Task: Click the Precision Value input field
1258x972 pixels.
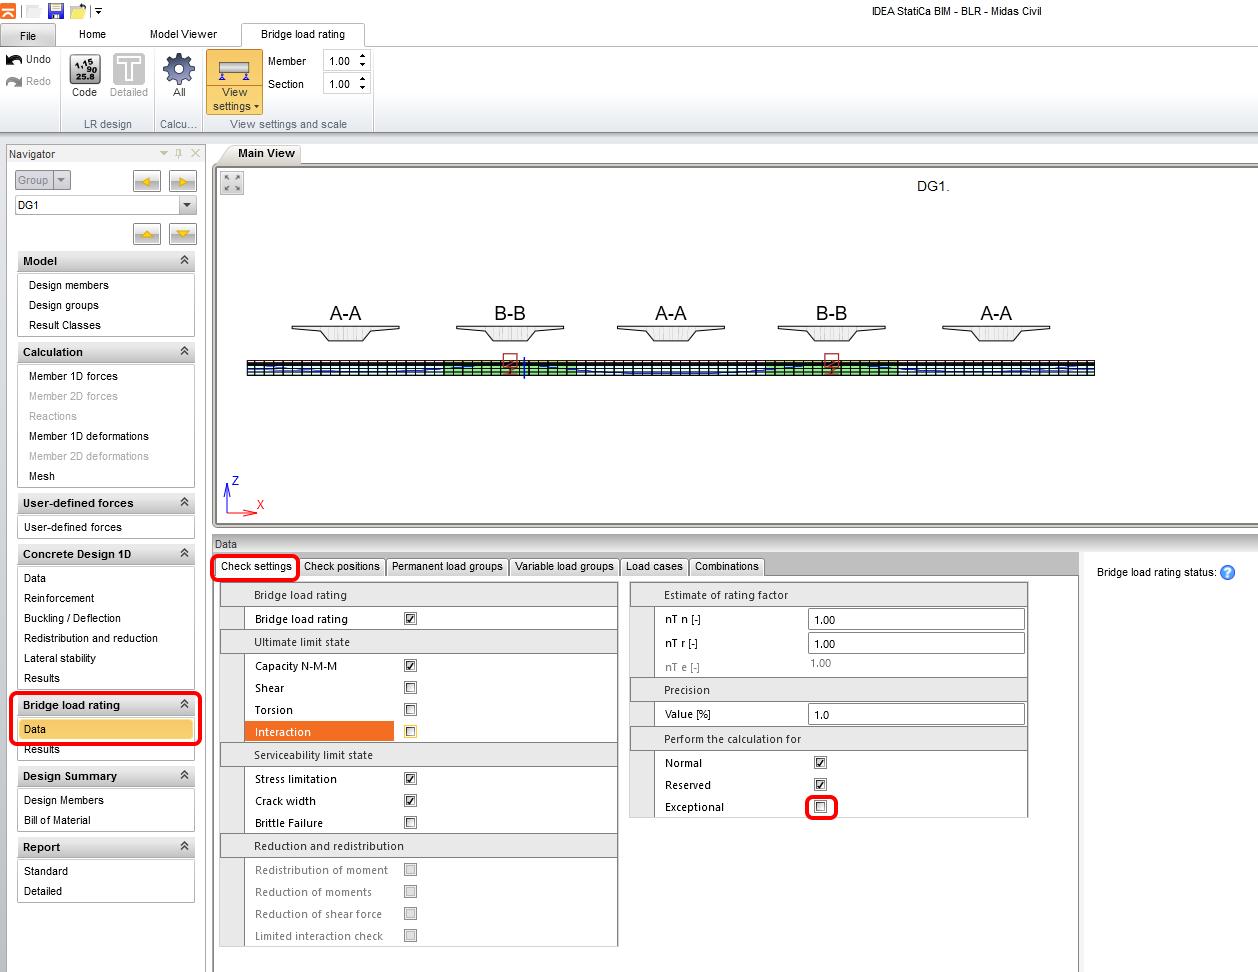Action: [915, 715]
